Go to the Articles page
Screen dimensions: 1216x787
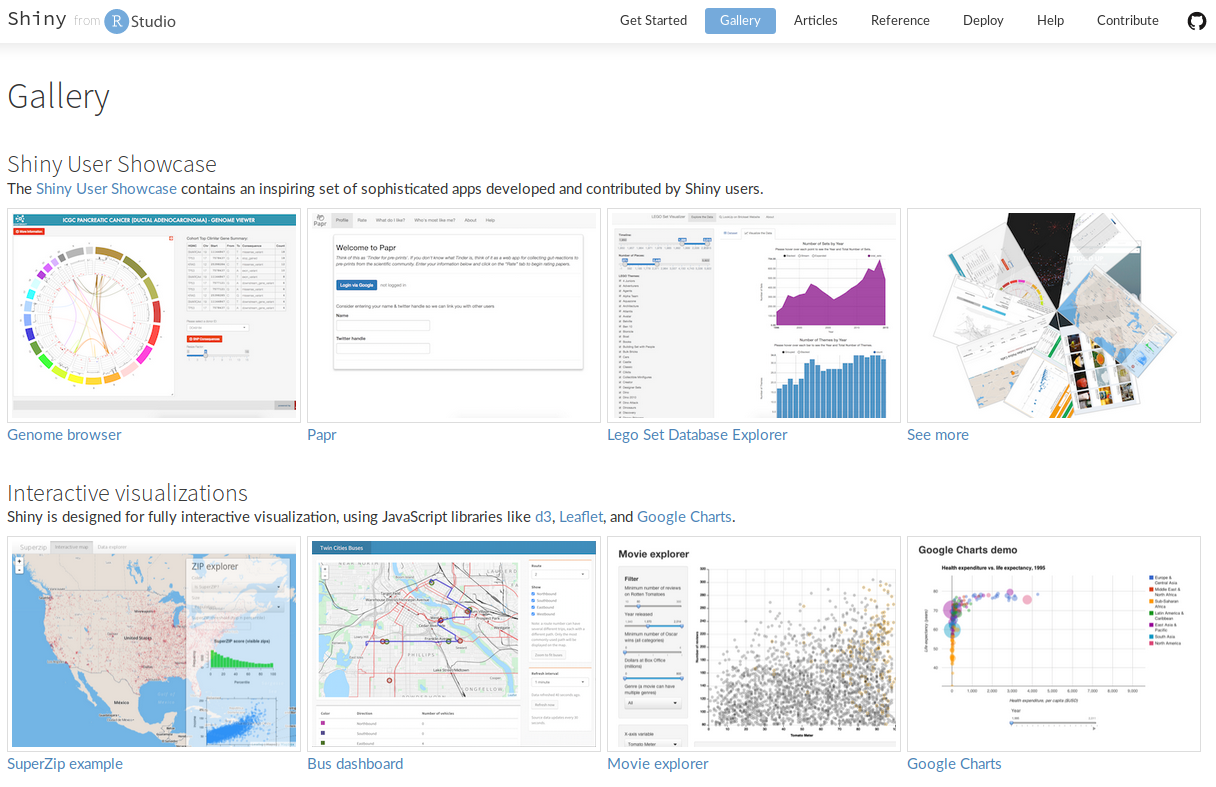pos(815,21)
